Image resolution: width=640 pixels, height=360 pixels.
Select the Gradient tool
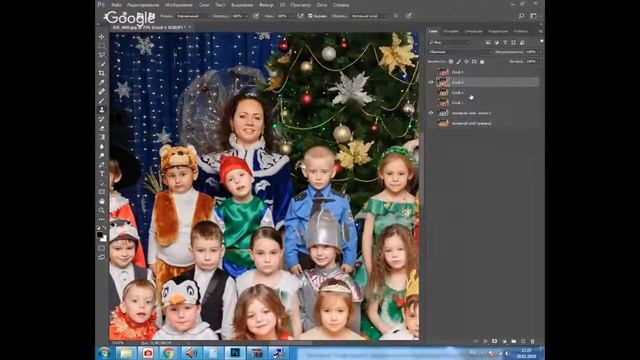(x=101, y=137)
